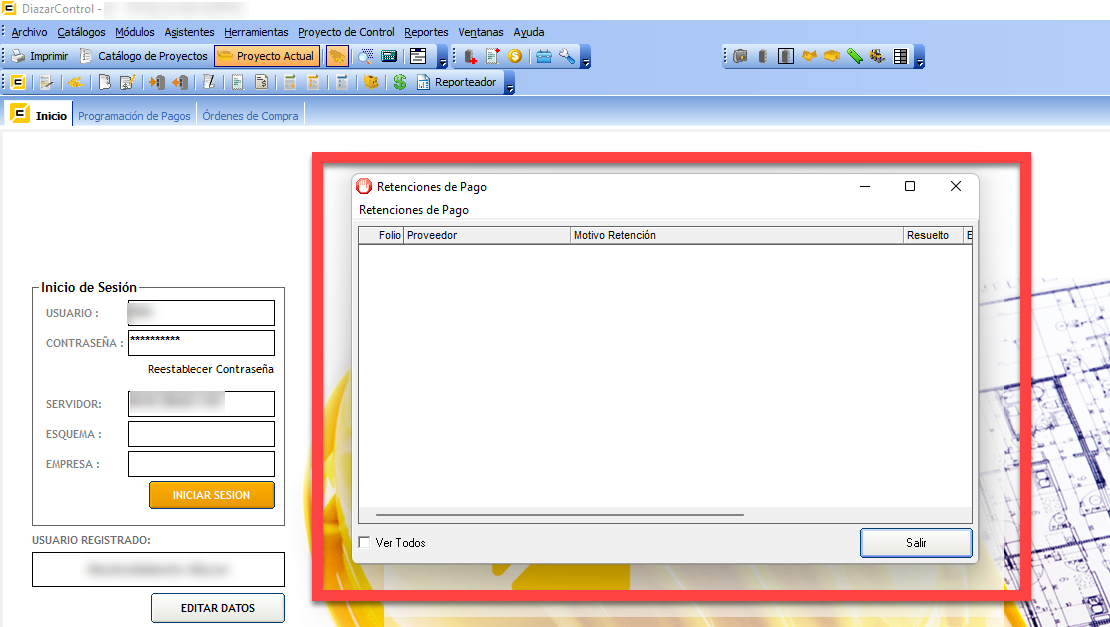The width and height of the screenshot is (1110, 627).
Task: Click the green price tag icon
Action: pos(854,56)
